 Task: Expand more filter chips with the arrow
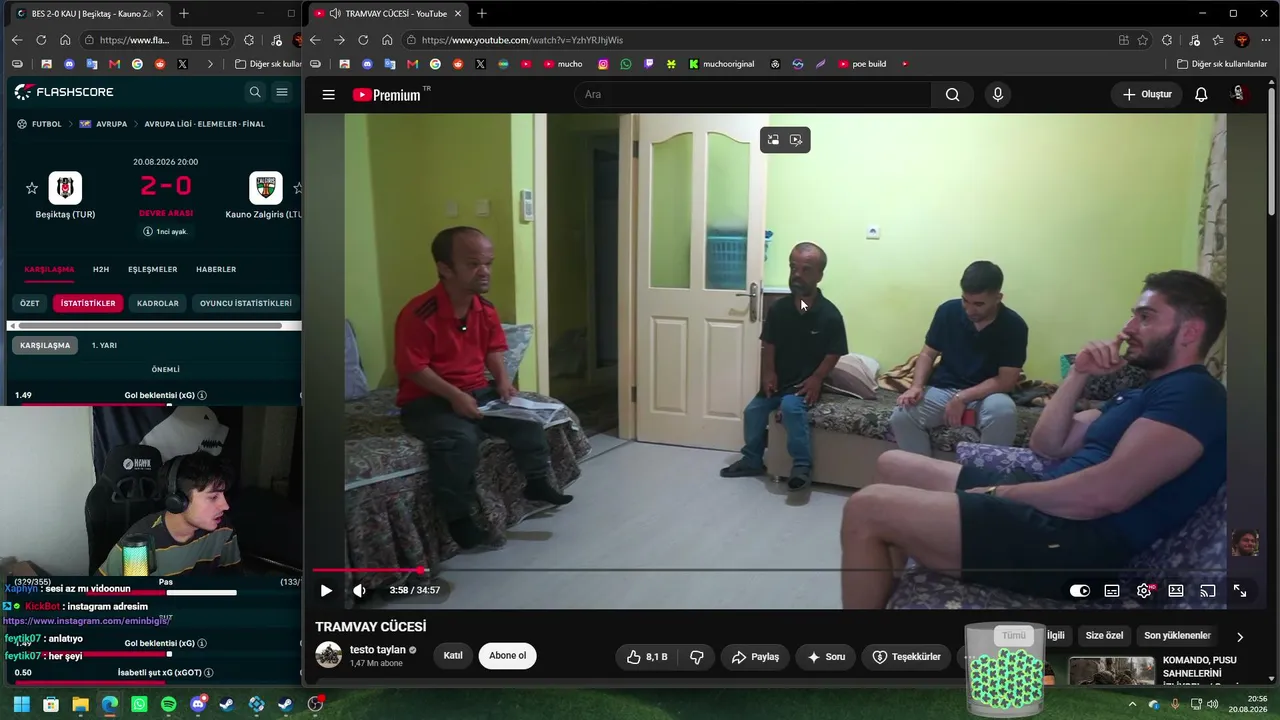(x=1240, y=637)
